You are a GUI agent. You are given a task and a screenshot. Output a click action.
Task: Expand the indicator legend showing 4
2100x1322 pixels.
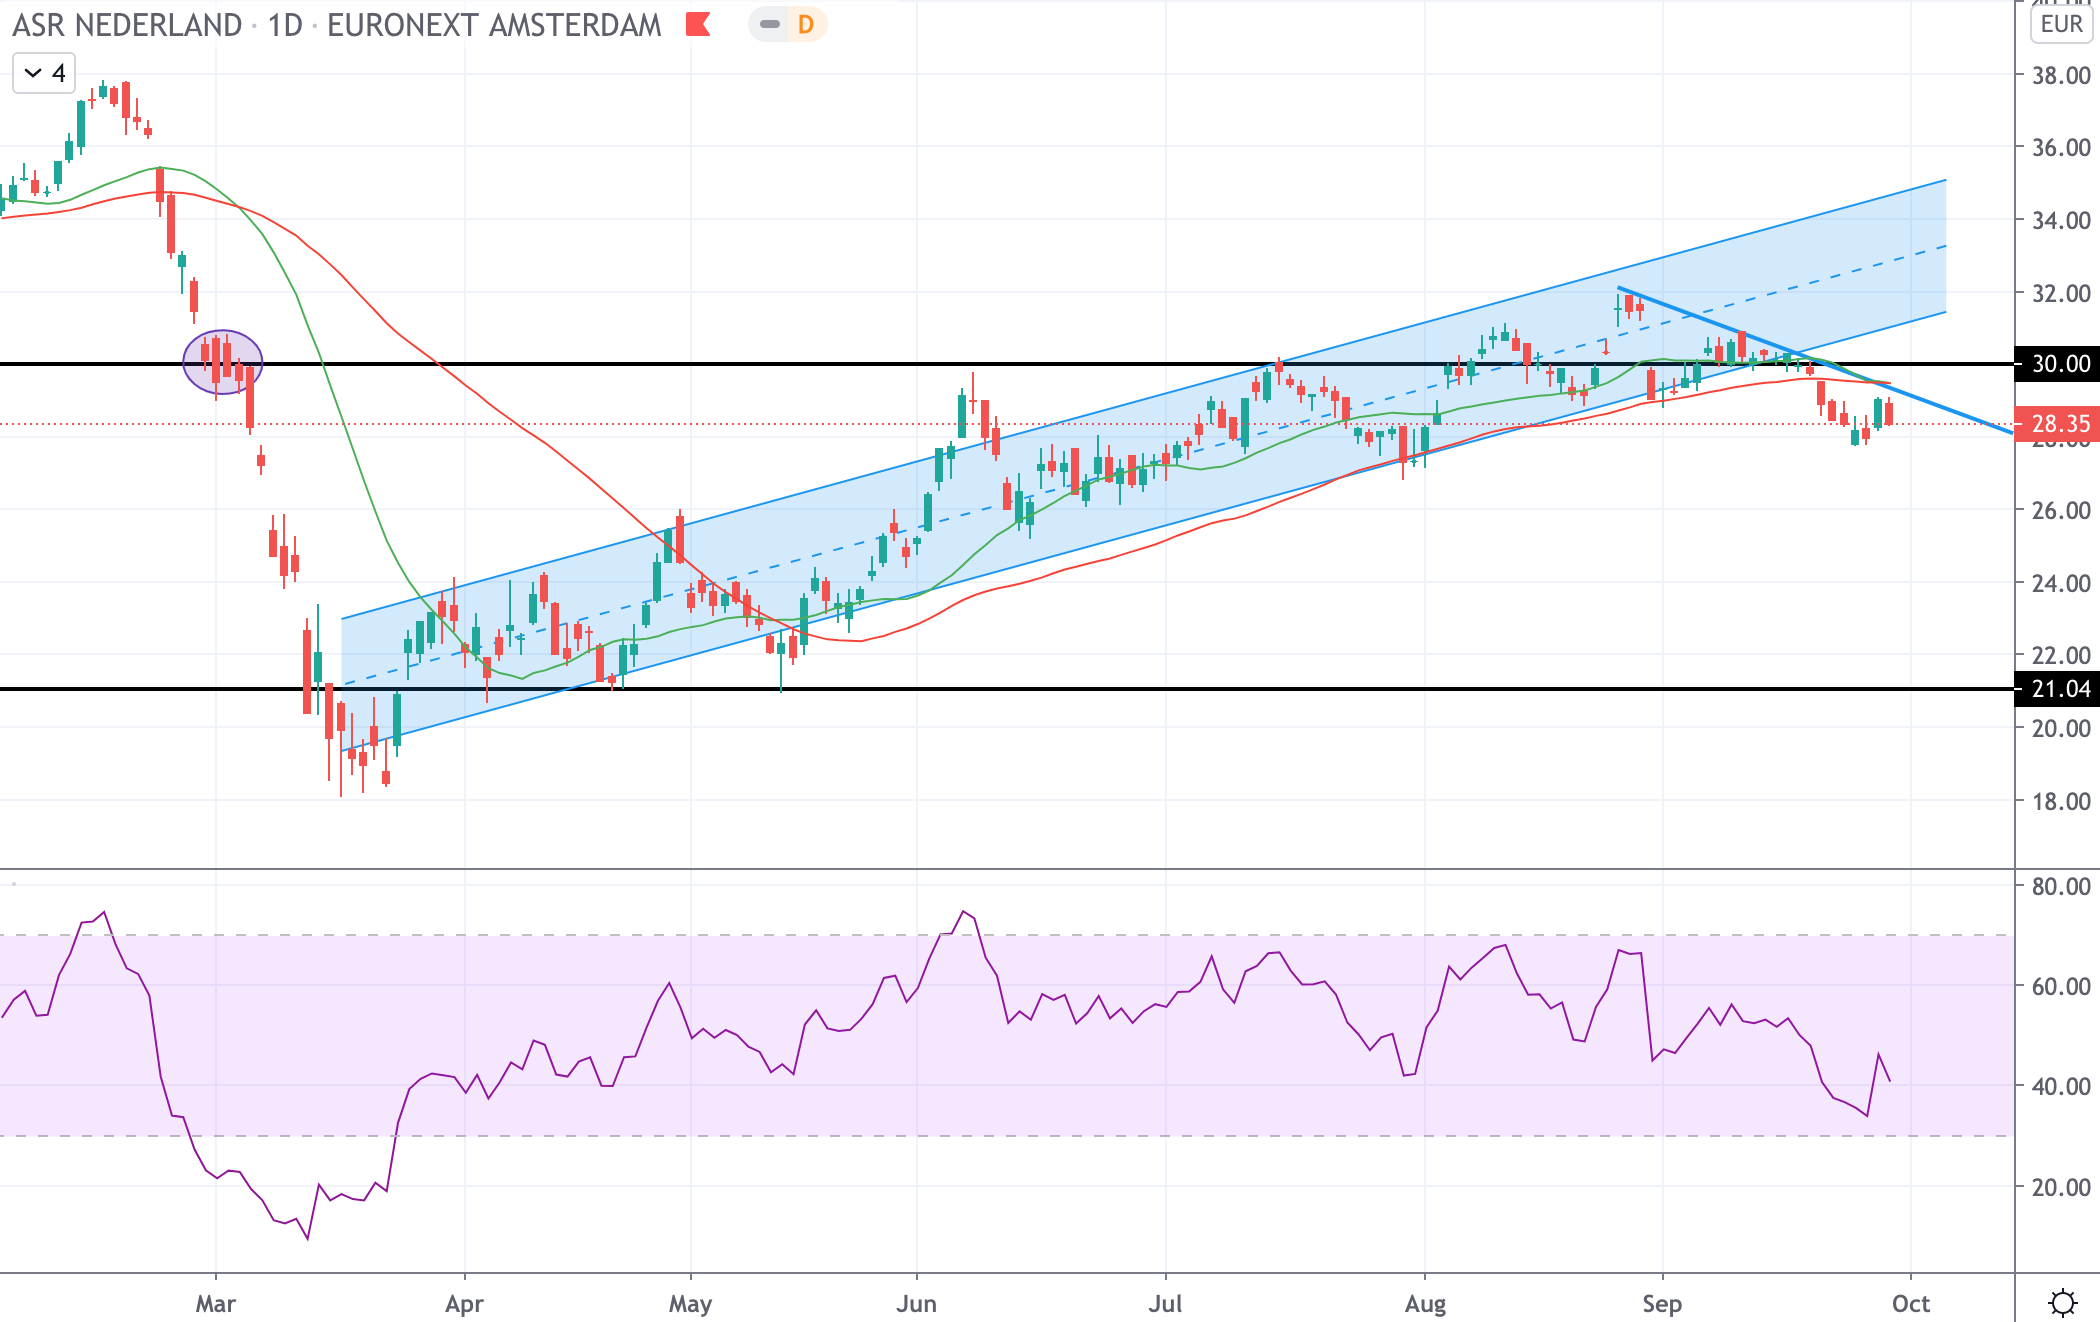(x=44, y=73)
